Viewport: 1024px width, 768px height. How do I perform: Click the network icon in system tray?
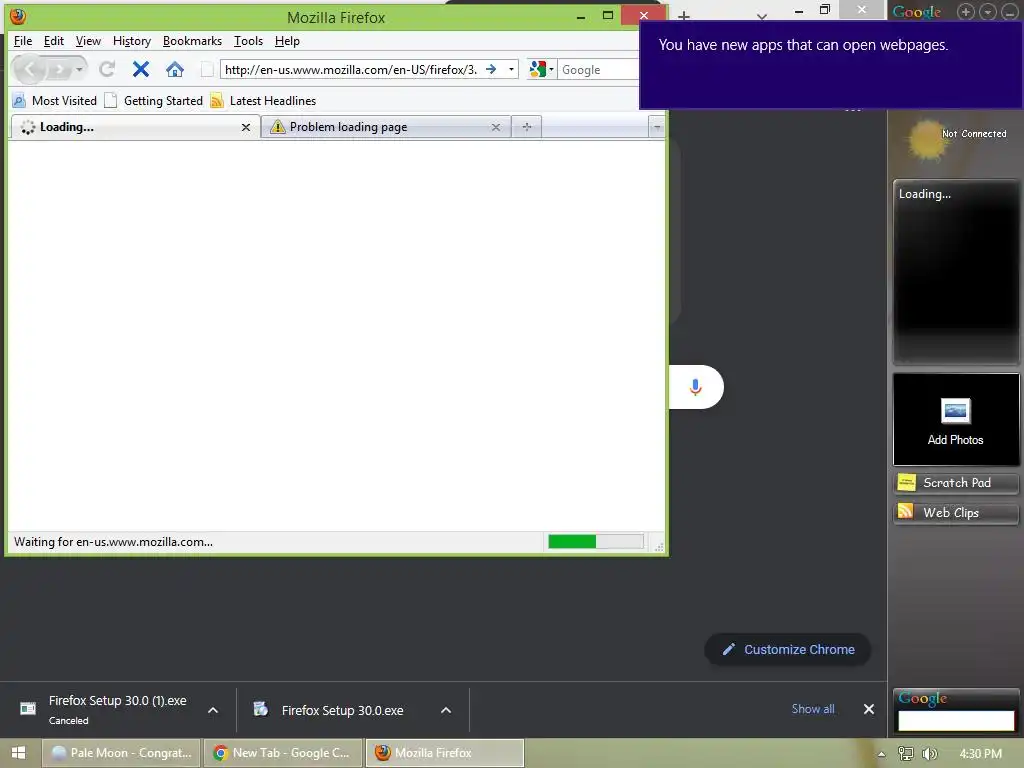tap(906, 754)
